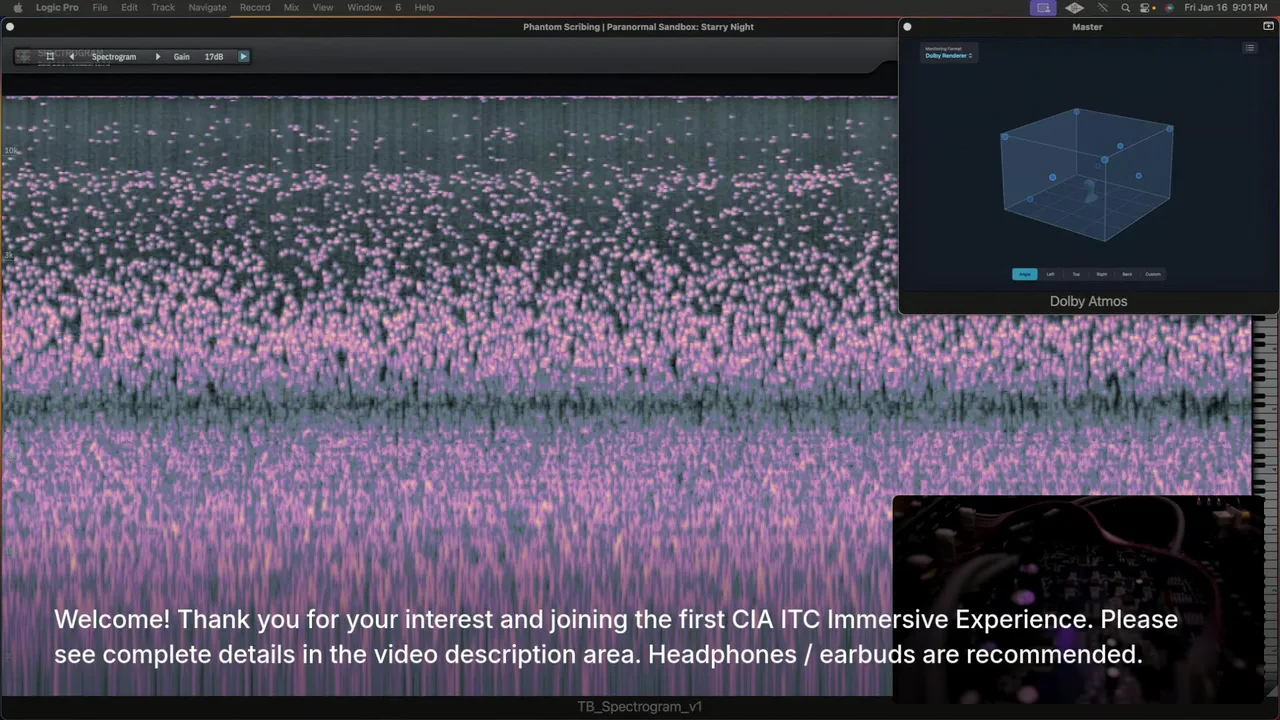This screenshot has height=720, width=1280.
Task: Select the Back view tab
Action: click(1127, 274)
